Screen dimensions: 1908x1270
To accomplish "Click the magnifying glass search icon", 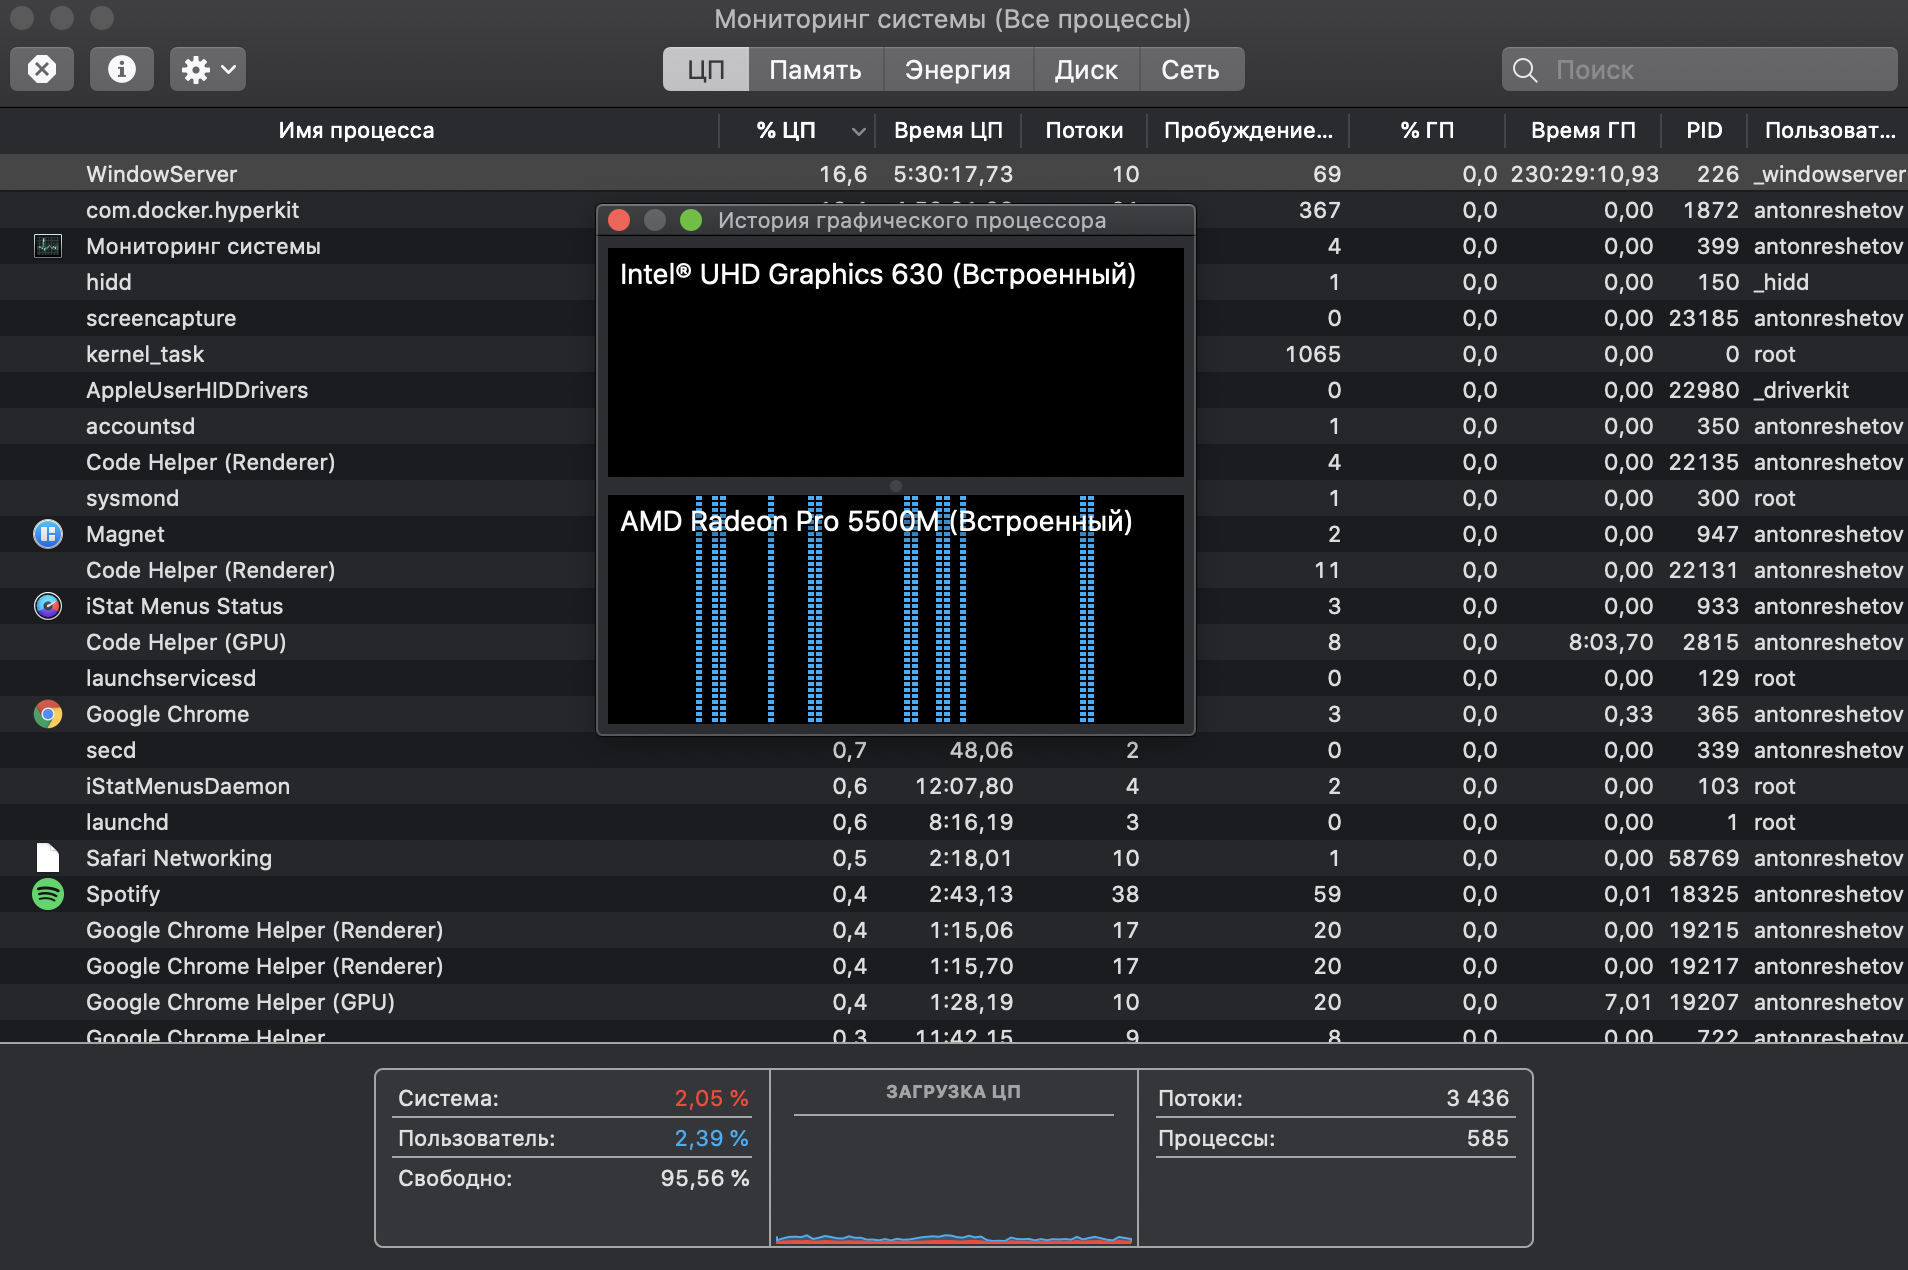I will [1525, 69].
